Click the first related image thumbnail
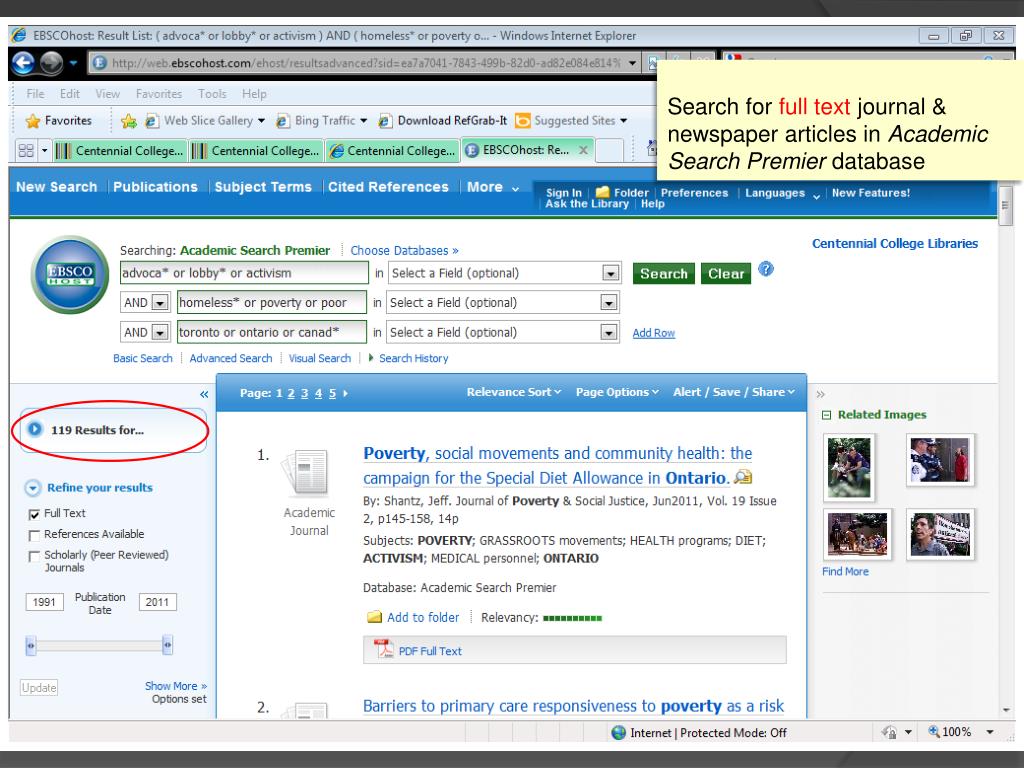The width and height of the screenshot is (1024, 768). click(849, 468)
